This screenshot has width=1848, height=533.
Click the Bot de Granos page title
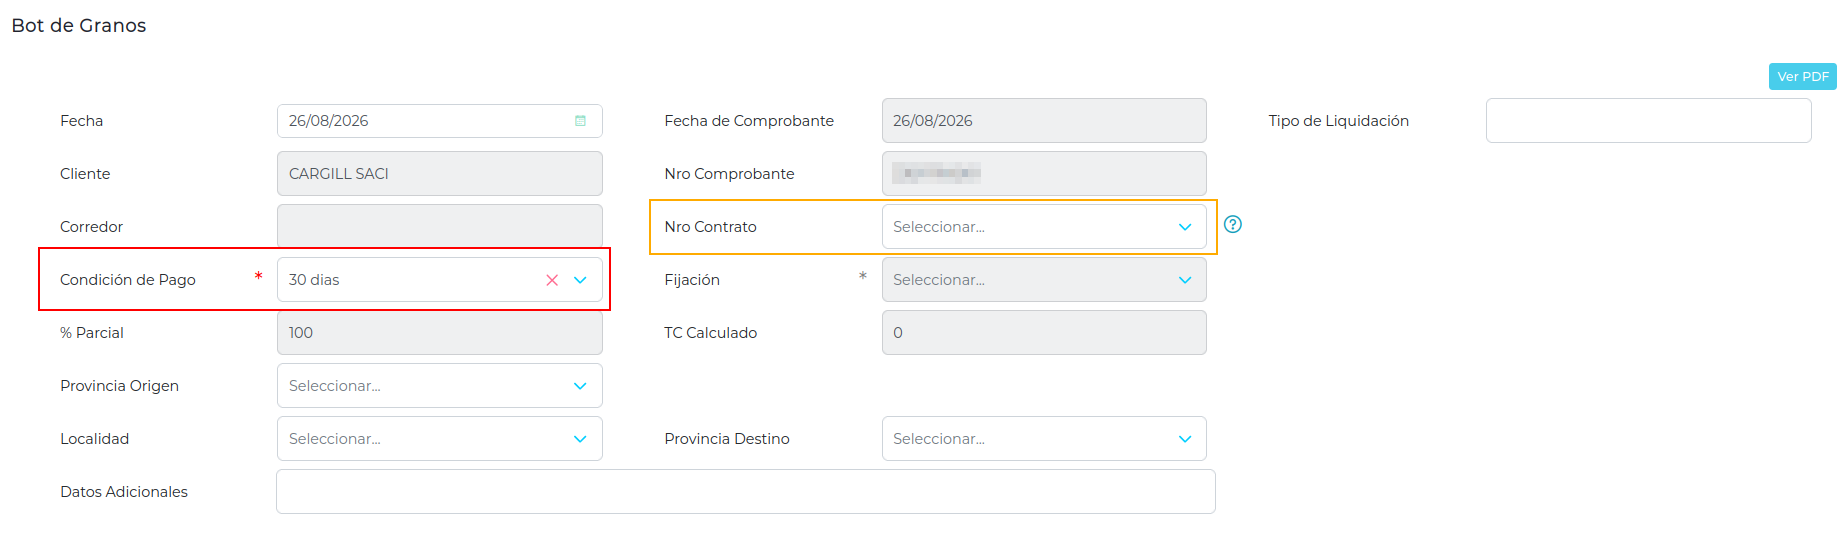79,26
